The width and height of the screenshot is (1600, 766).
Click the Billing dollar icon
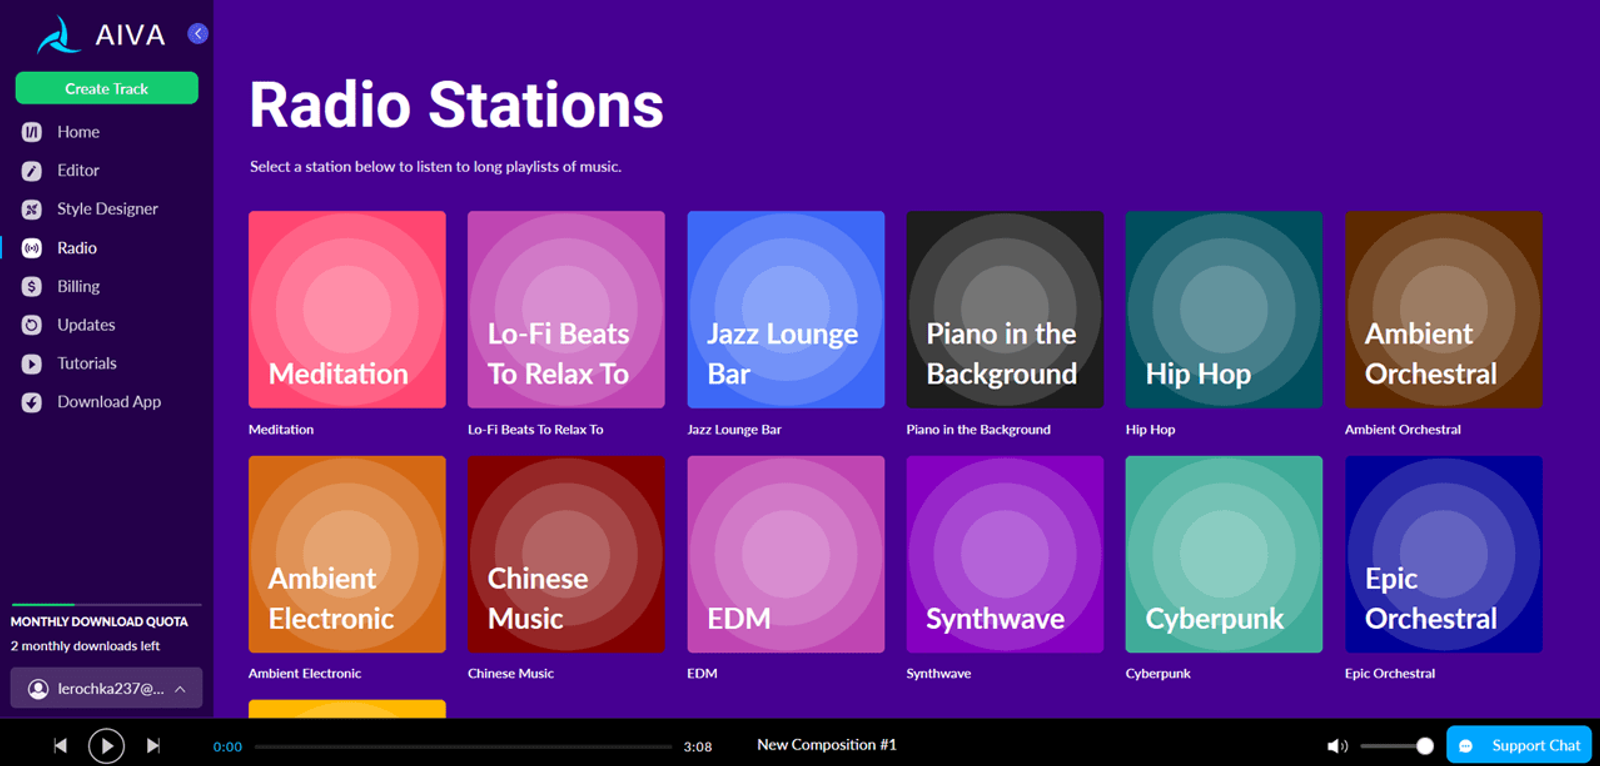pyautogui.click(x=32, y=287)
